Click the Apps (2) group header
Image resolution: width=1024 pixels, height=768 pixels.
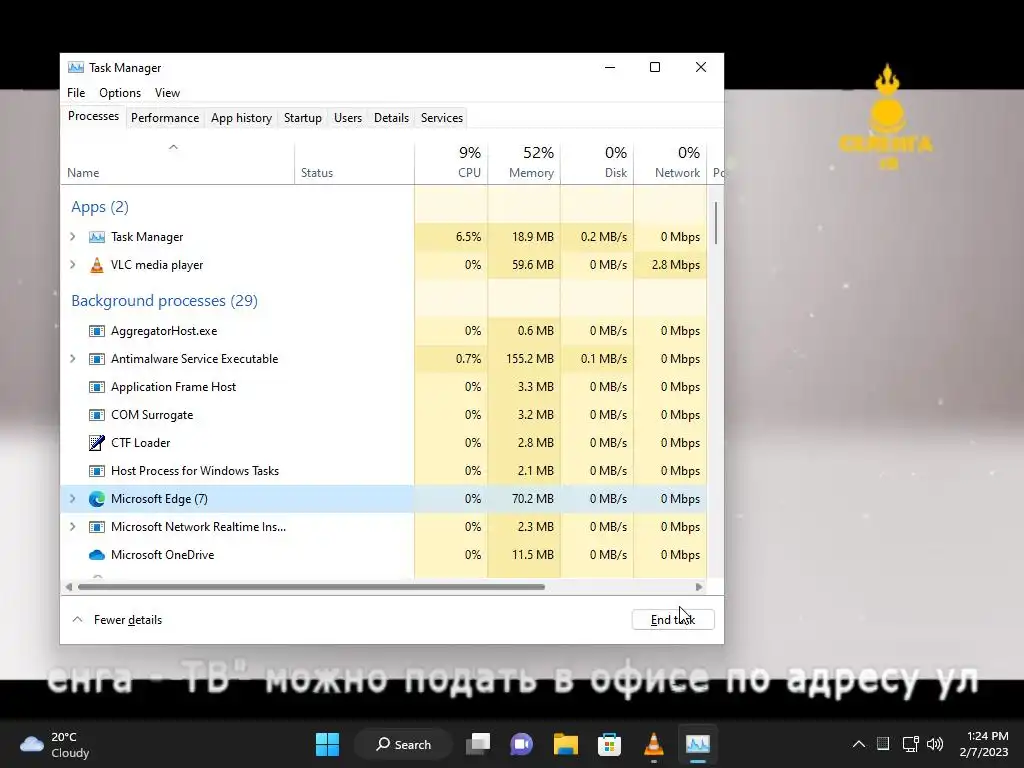pyautogui.click(x=100, y=207)
